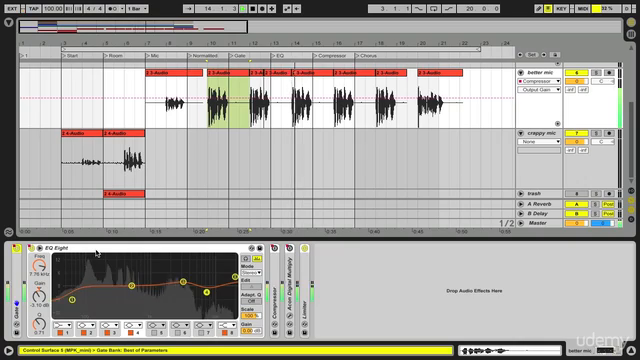Click the browser show/hide triangle
The width and height of the screenshot is (640, 360).
coord(9,23)
